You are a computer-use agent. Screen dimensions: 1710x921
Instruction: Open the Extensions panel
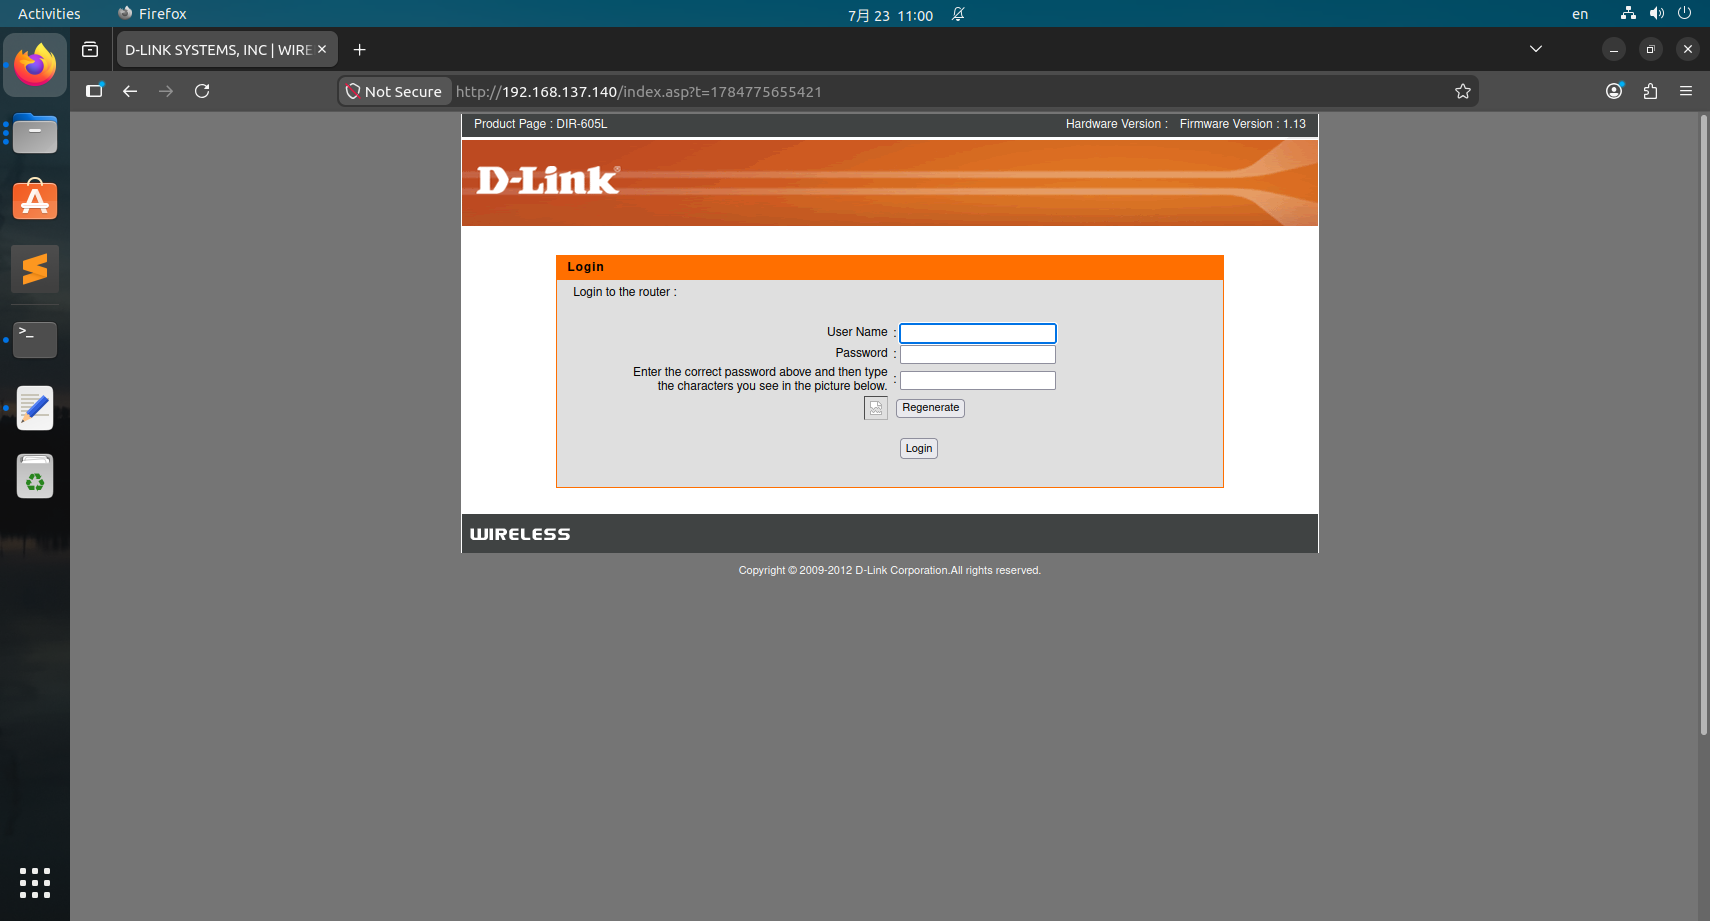[x=1650, y=91]
